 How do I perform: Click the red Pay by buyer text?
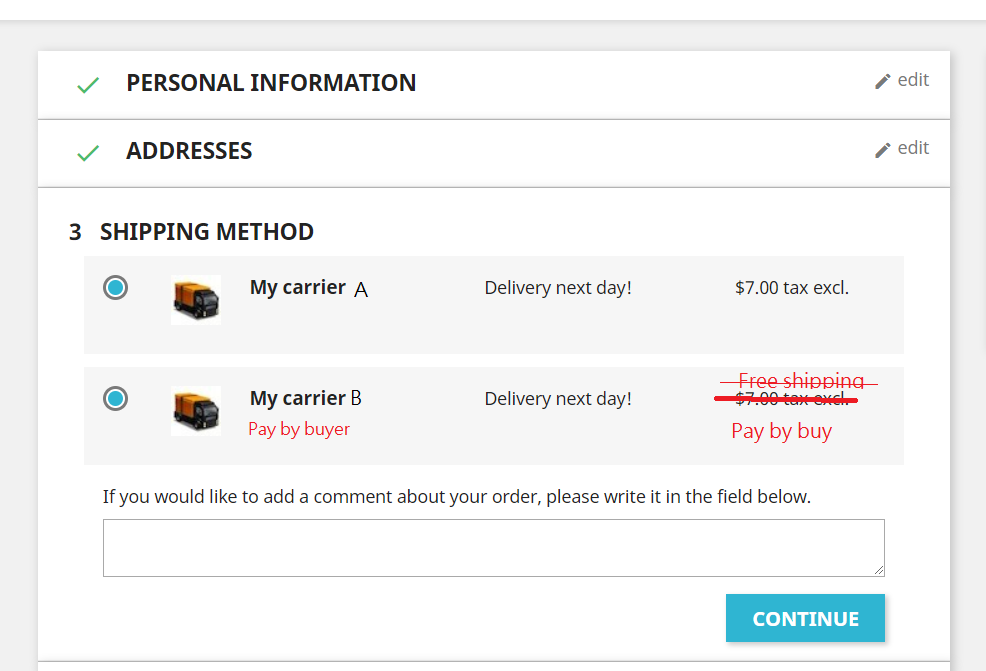pyautogui.click(x=299, y=429)
